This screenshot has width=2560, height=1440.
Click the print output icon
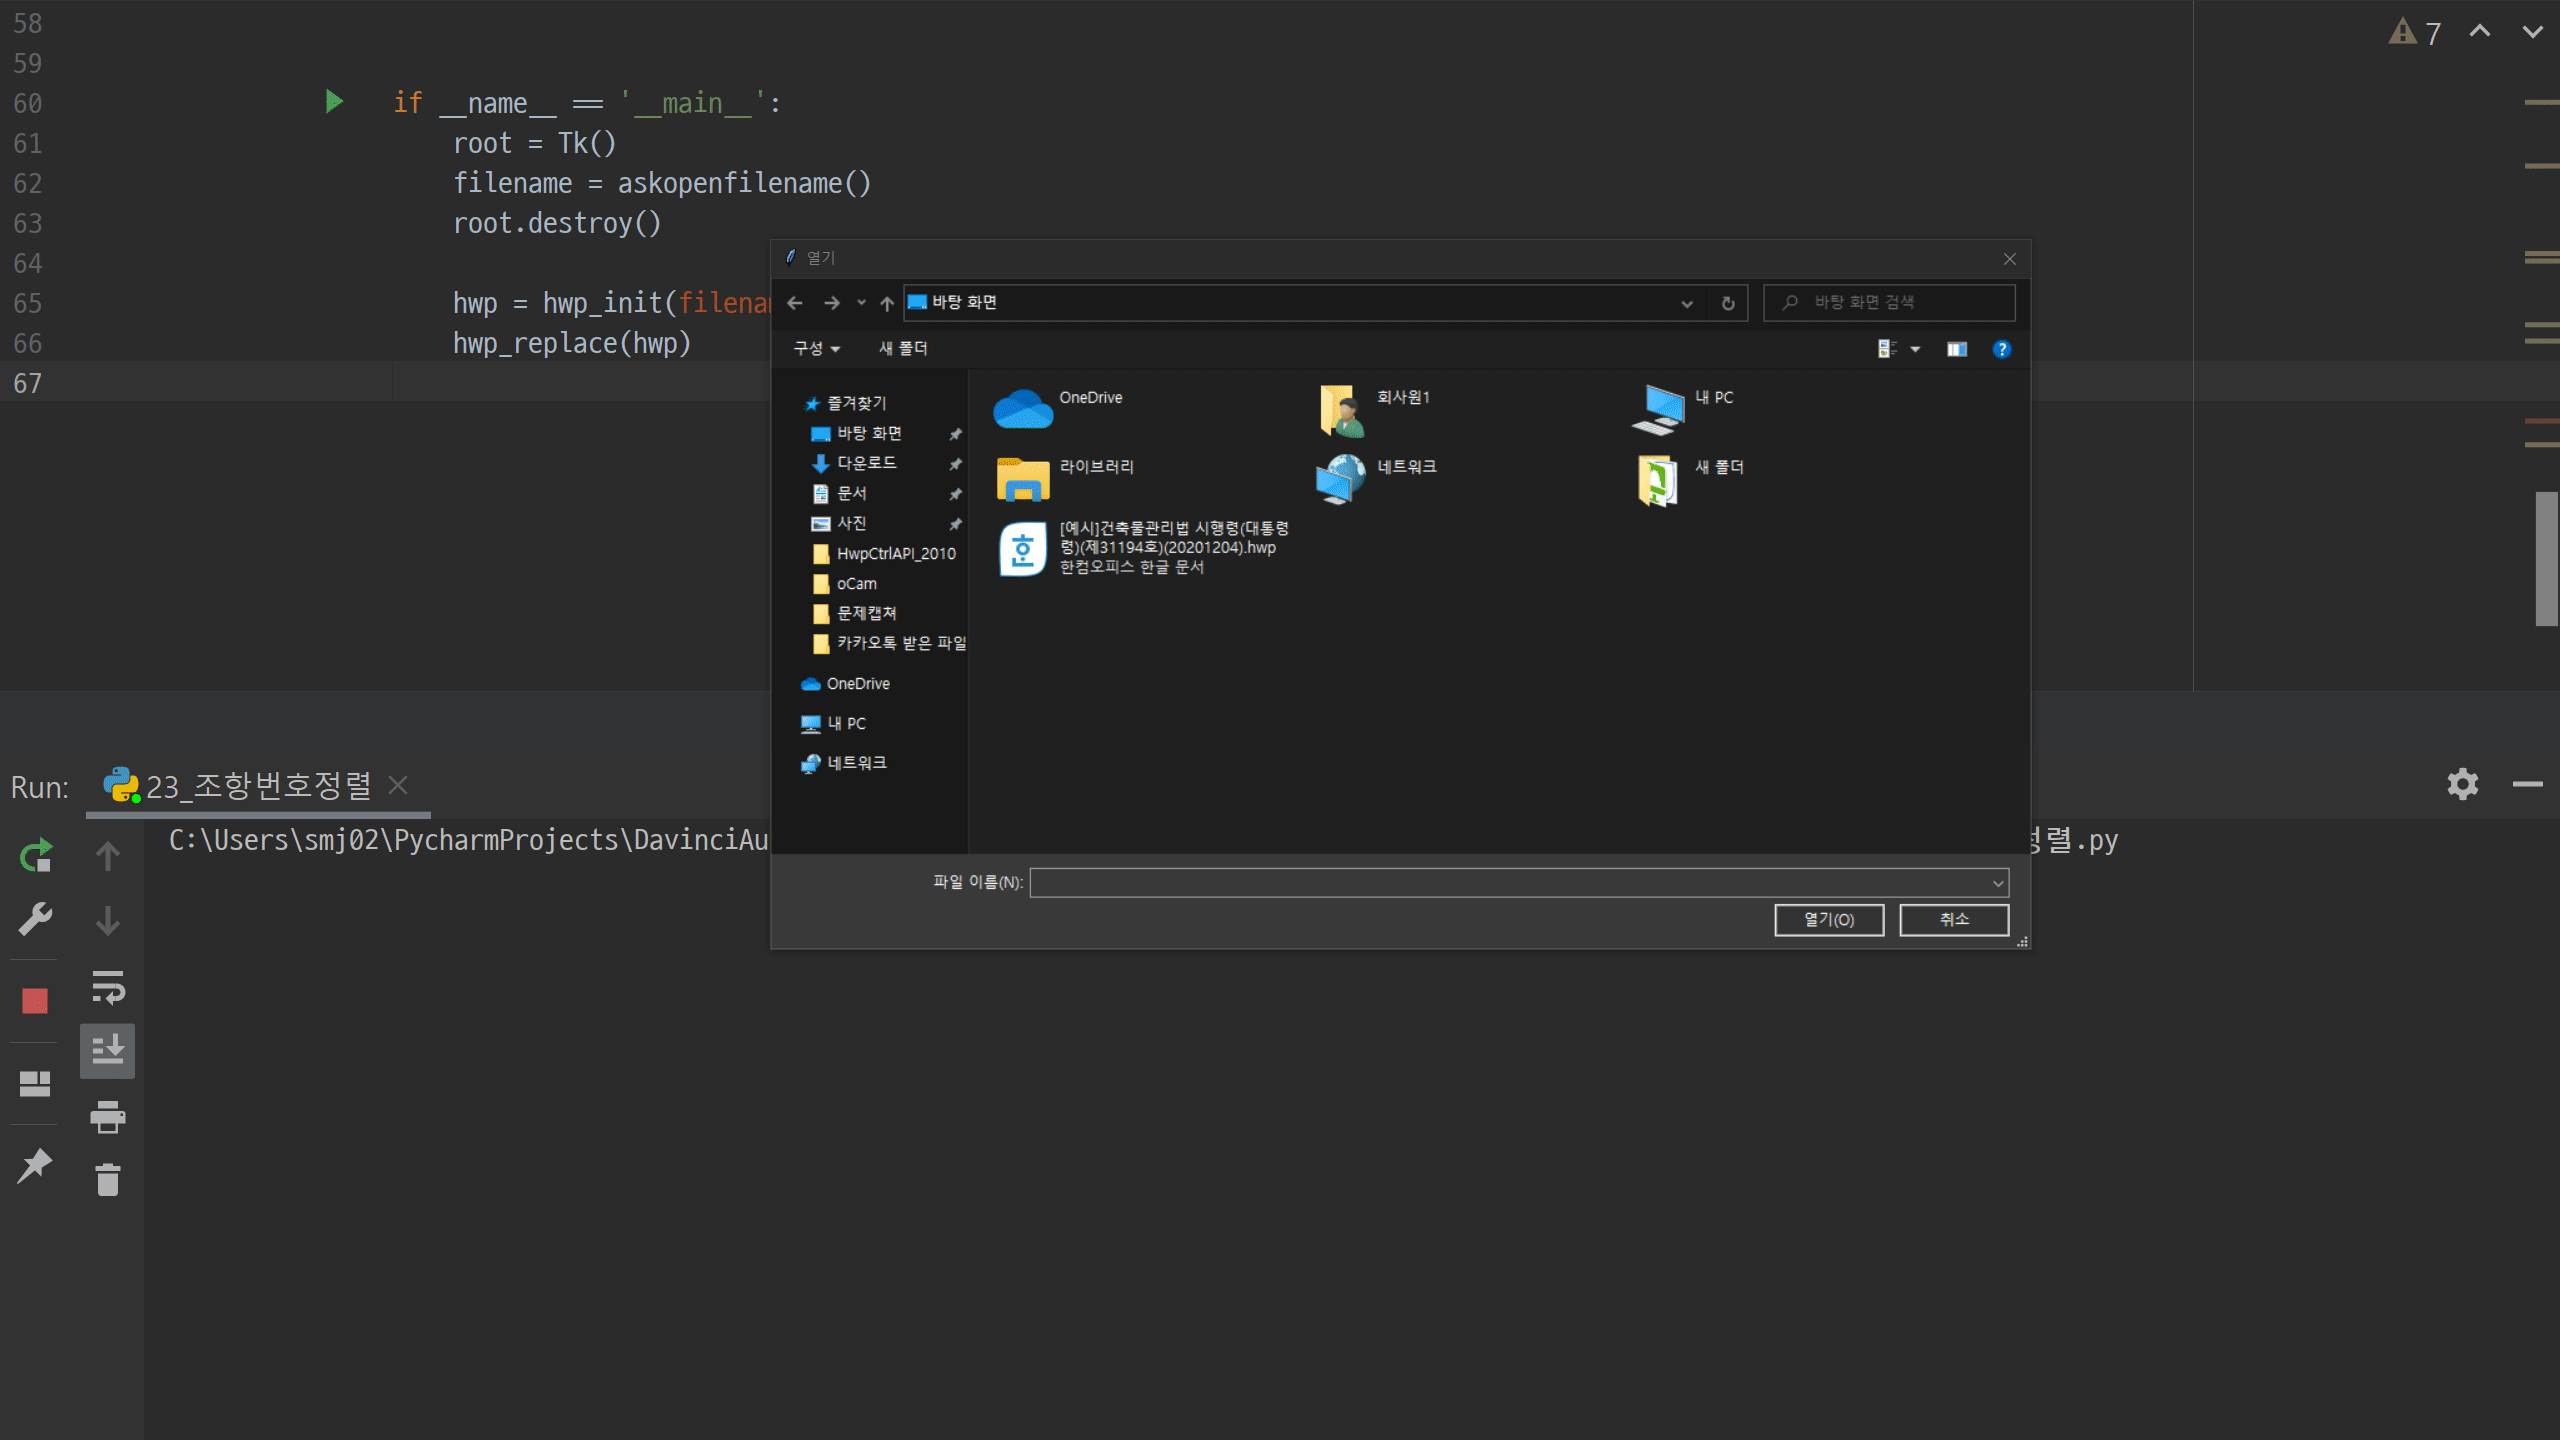pos(107,1116)
